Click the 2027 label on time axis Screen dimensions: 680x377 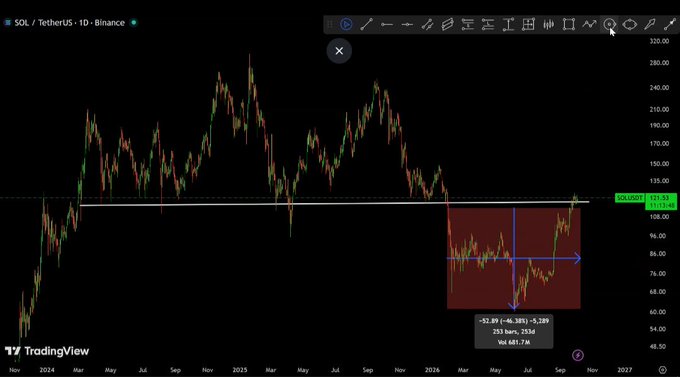coord(624,370)
